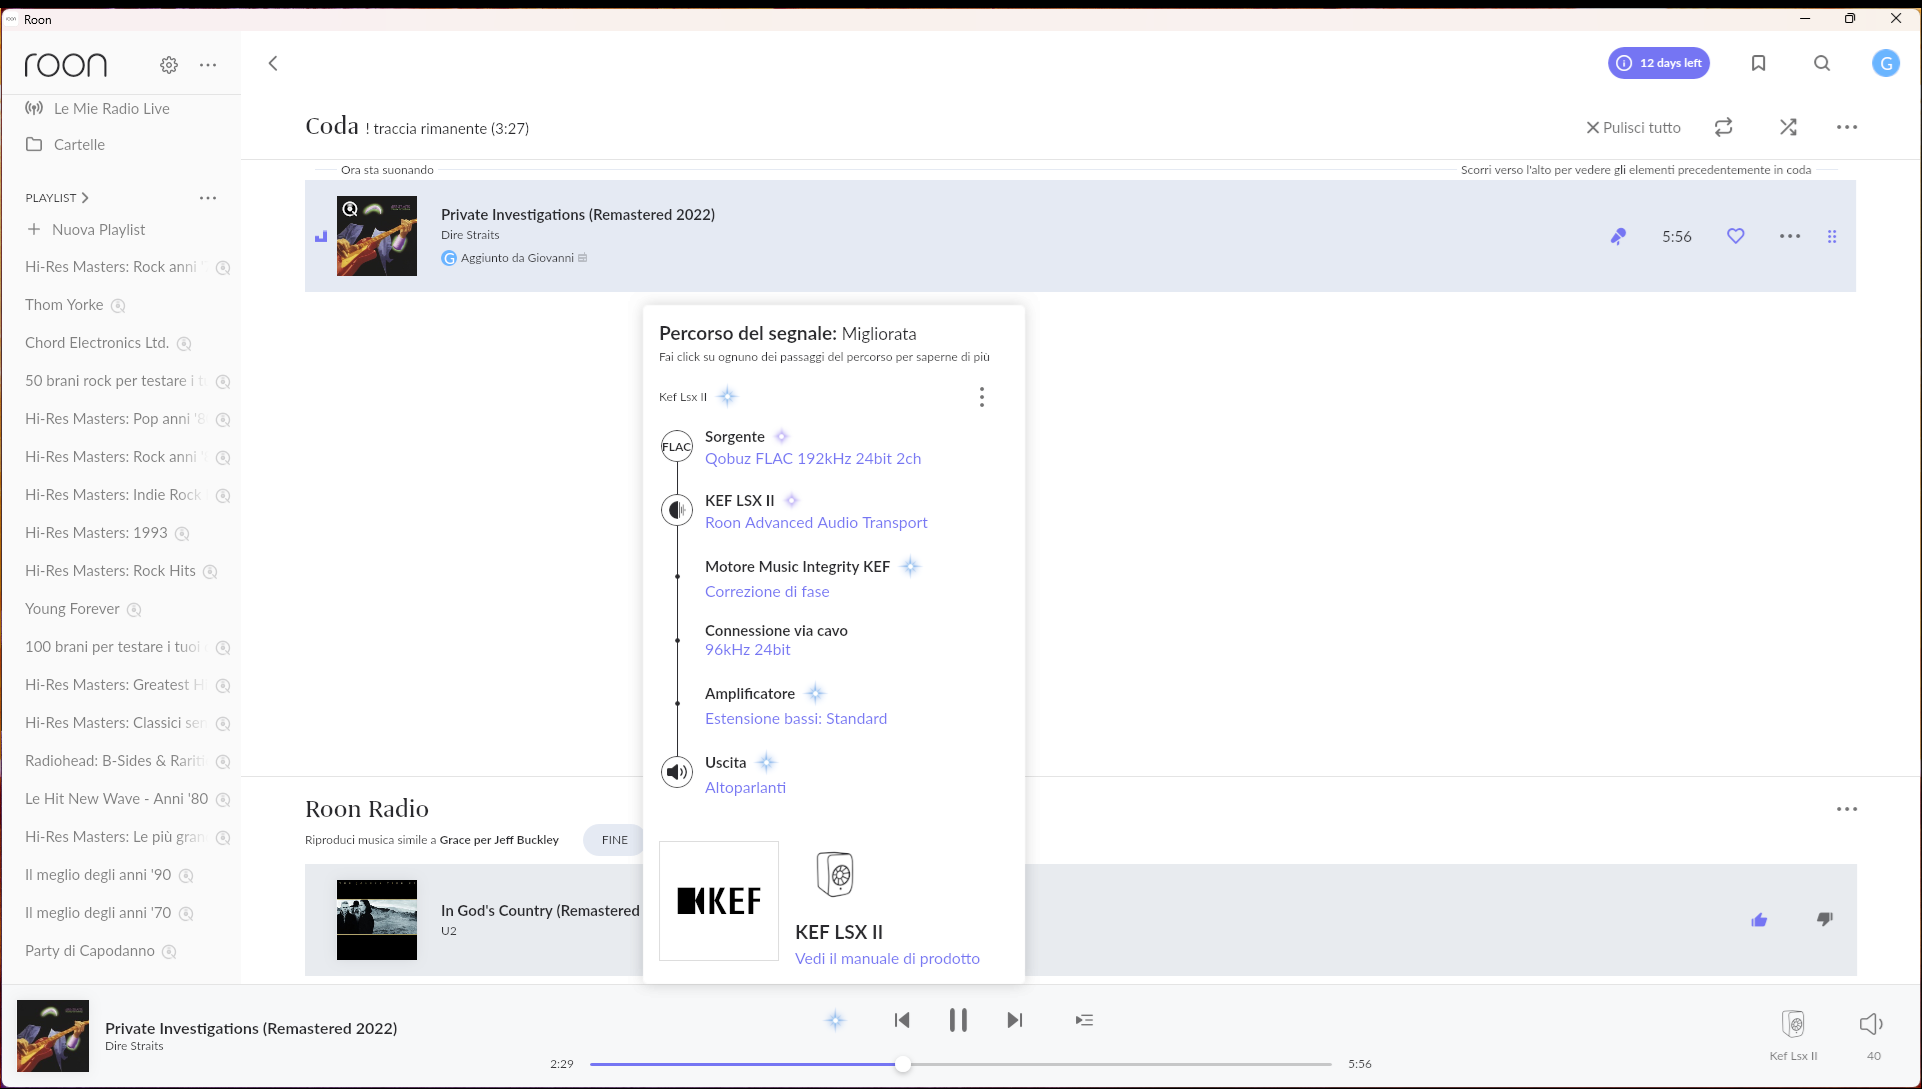
Task: Thumbs down In God's Country
Action: [x=1825, y=919]
